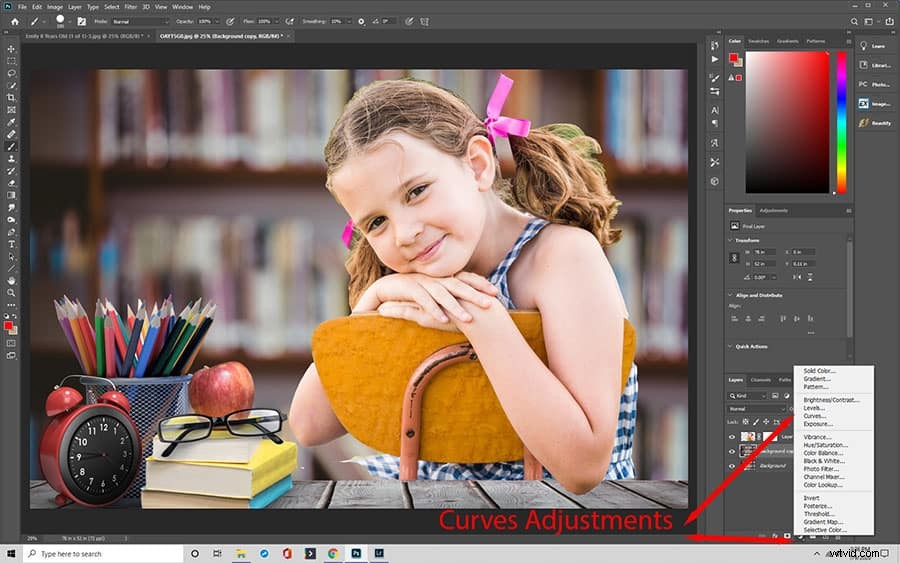
Task: Choose Levels from adjustment menu
Action: pyautogui.click(x=814, y=408)
